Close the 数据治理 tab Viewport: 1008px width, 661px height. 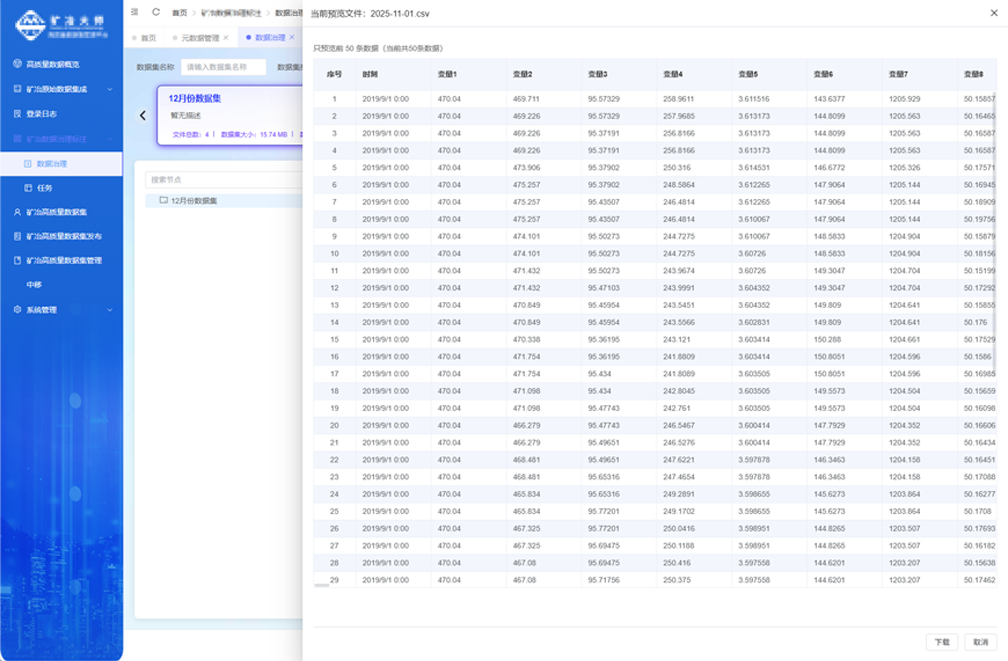pos(292,38)
